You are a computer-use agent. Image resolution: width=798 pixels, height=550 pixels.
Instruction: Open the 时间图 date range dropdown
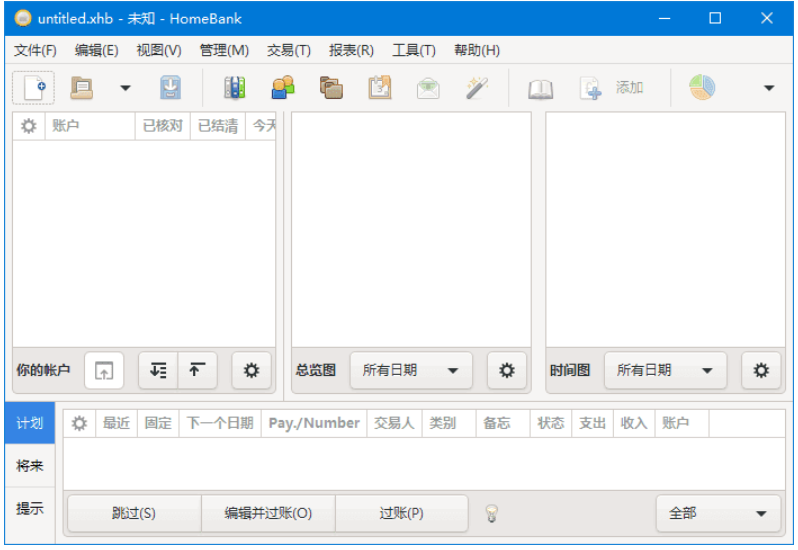(x=665, y=370)
